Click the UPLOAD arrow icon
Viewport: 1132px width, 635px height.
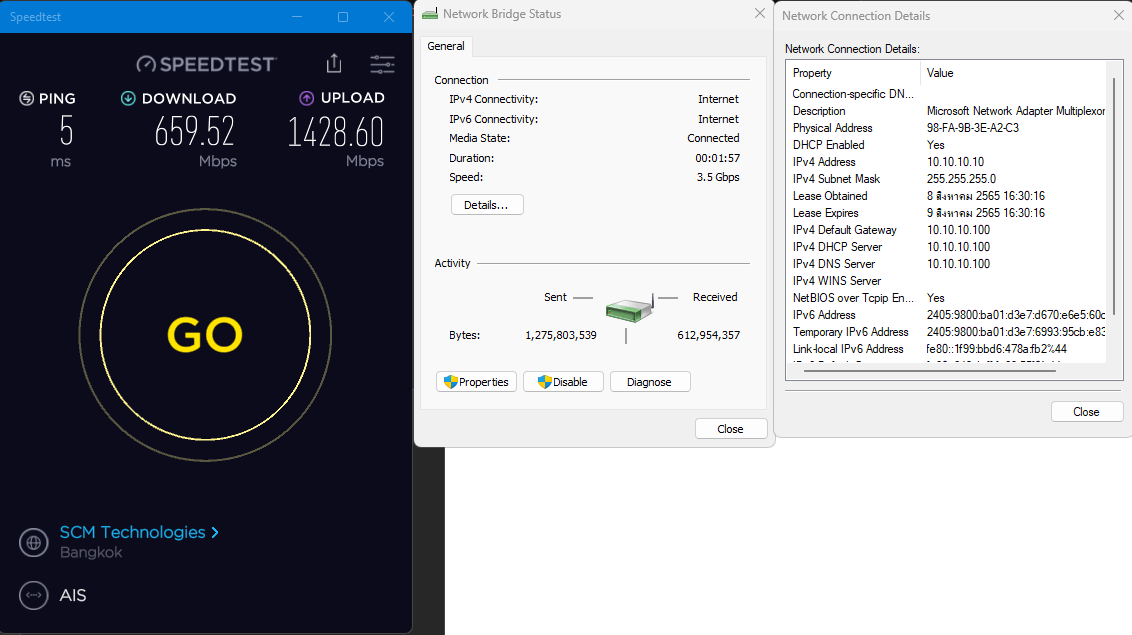[306, 97]
